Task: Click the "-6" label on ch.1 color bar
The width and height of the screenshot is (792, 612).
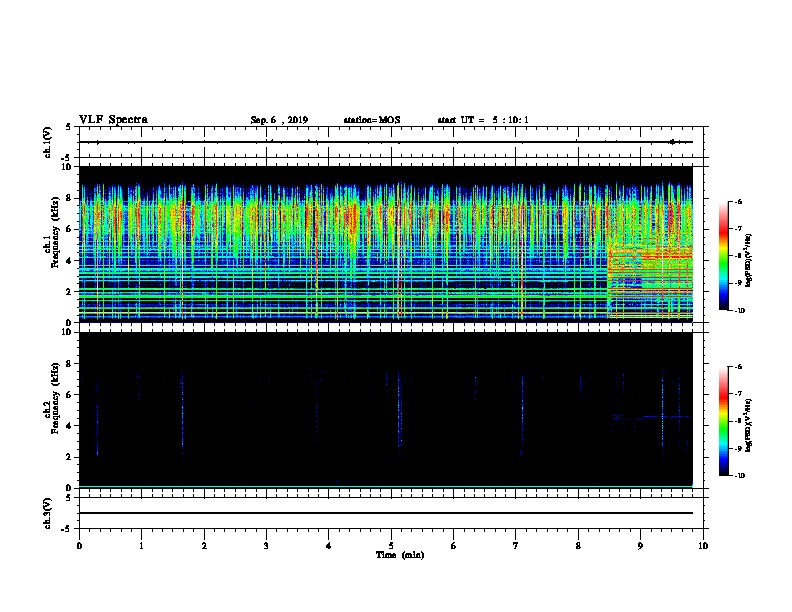Action: [738, 201]
